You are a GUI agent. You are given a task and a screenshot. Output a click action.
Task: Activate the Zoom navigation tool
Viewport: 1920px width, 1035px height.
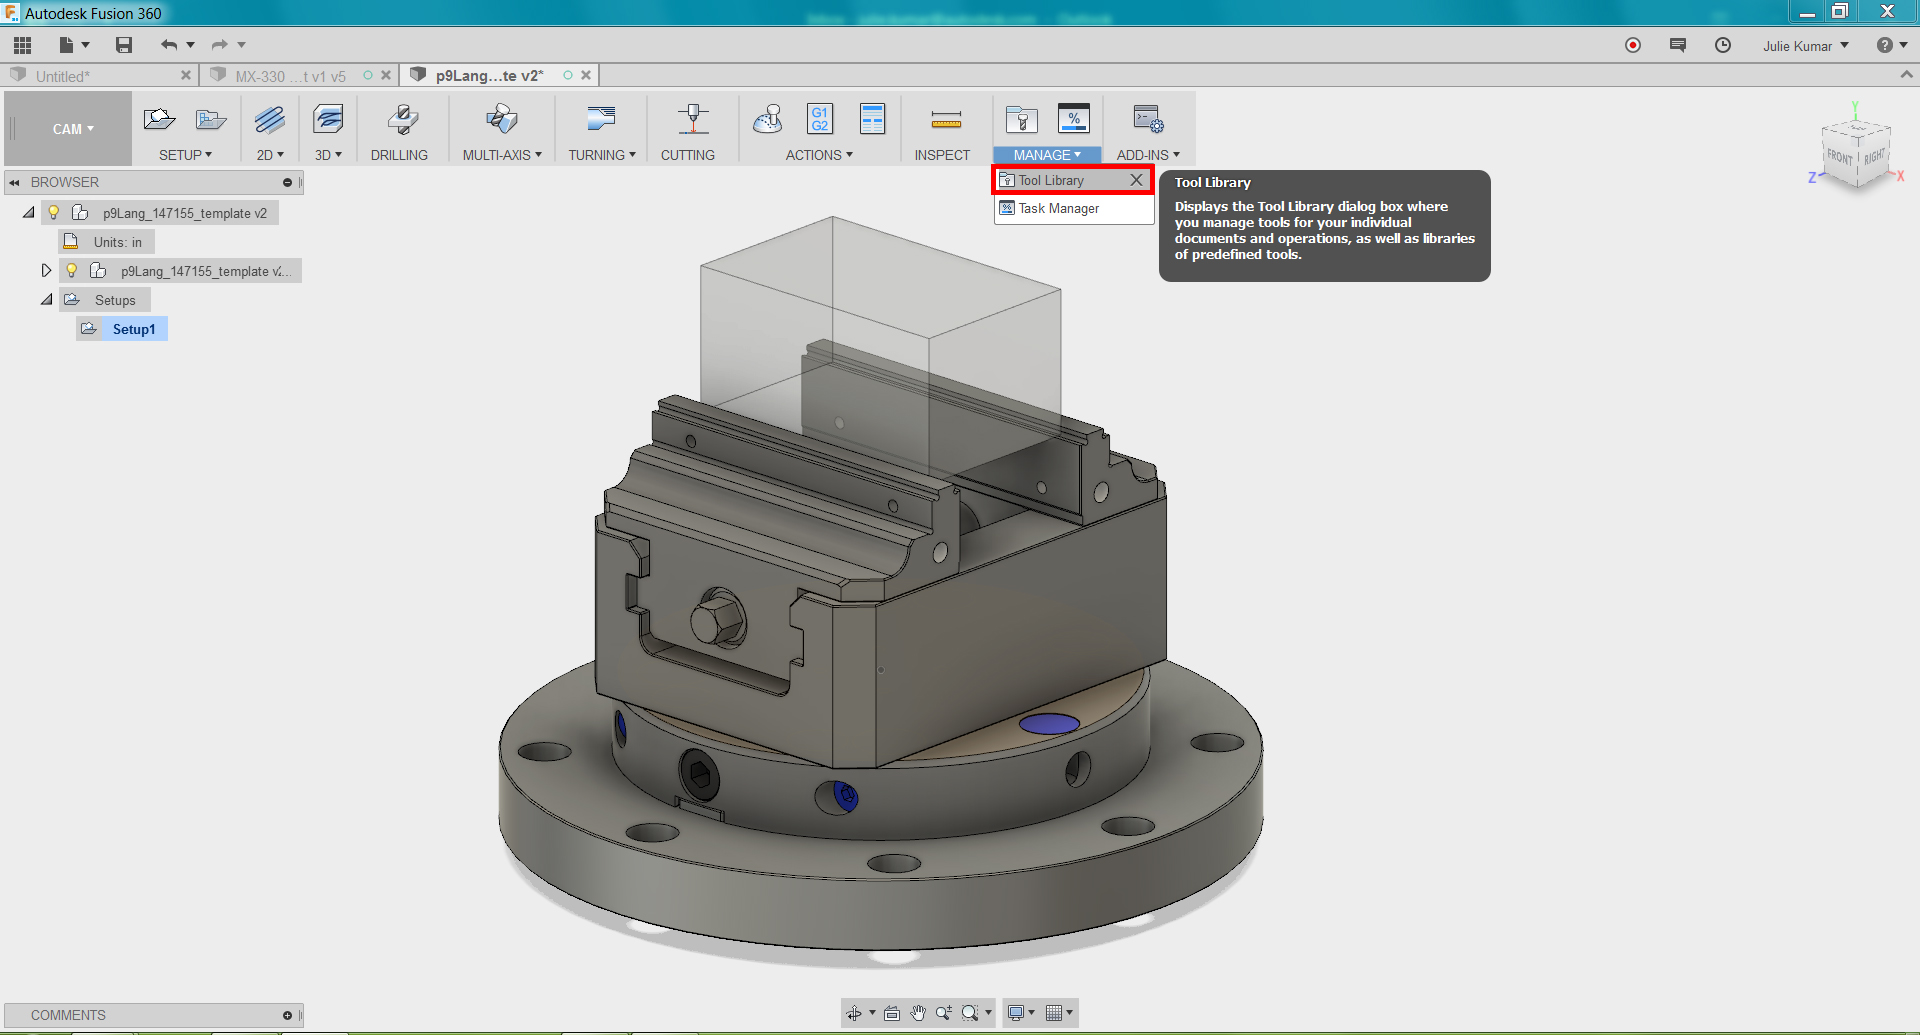coord(944,1013)
